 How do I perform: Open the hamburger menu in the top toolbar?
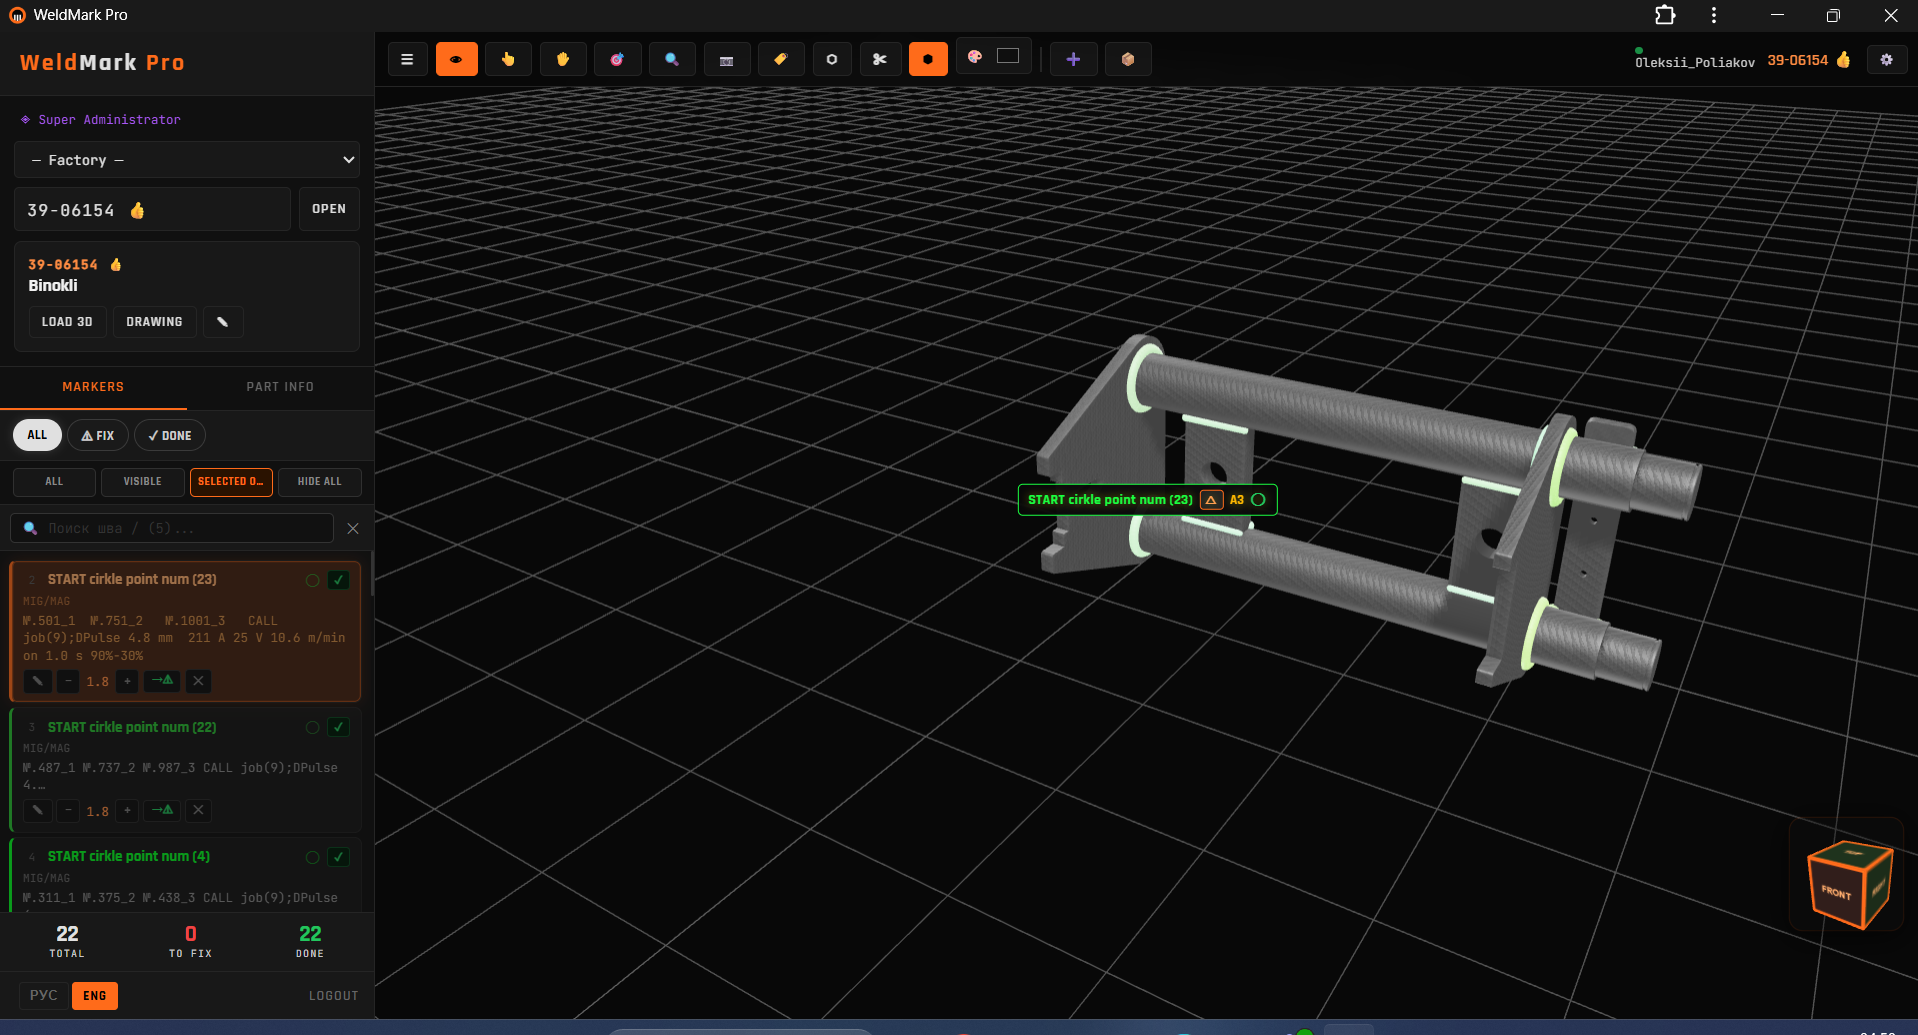click(407, 60)
